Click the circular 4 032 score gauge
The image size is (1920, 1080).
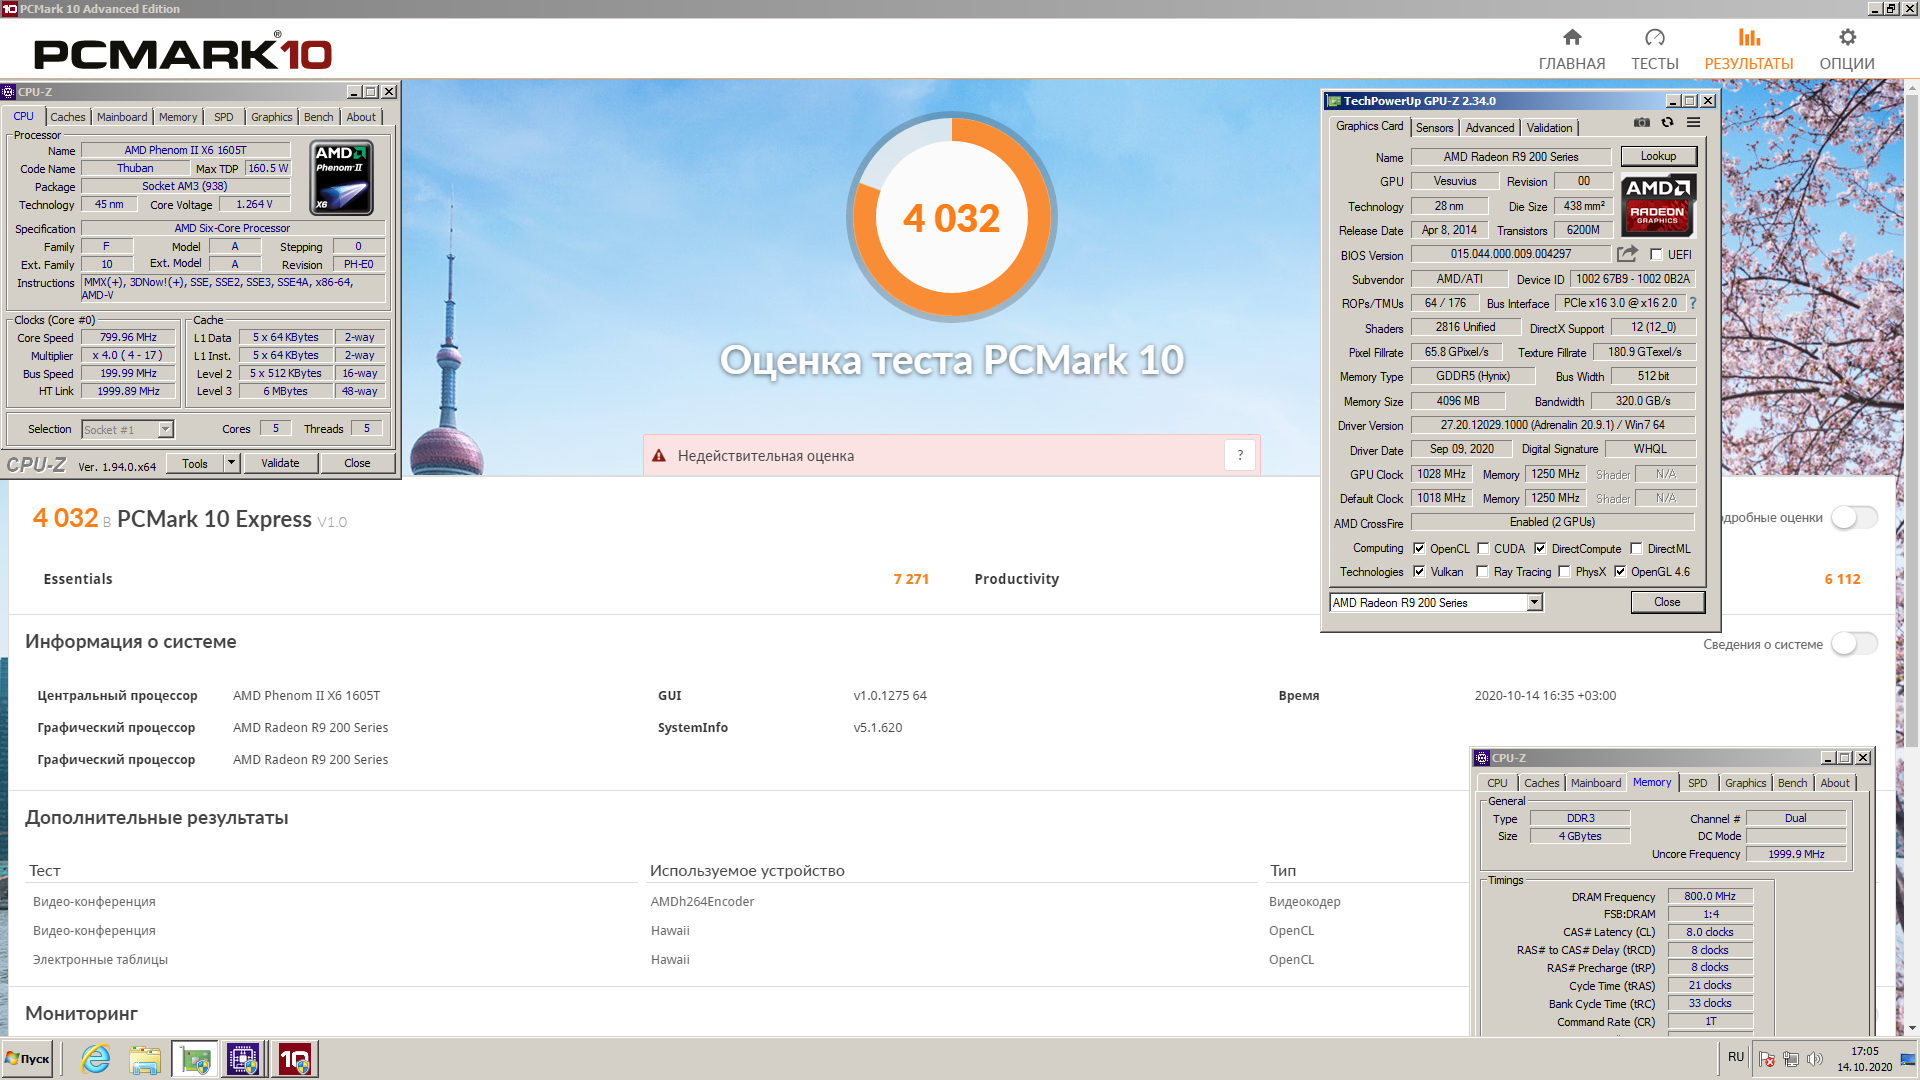(x=951, y=217)
